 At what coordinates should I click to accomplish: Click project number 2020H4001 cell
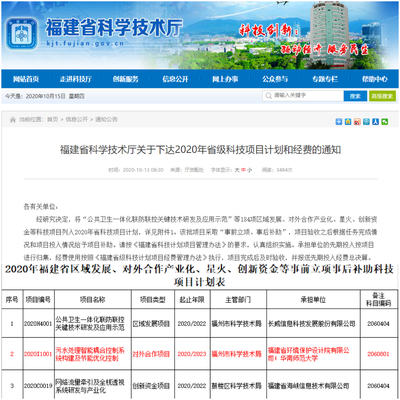pyautogui.click(x=38, y=324)
